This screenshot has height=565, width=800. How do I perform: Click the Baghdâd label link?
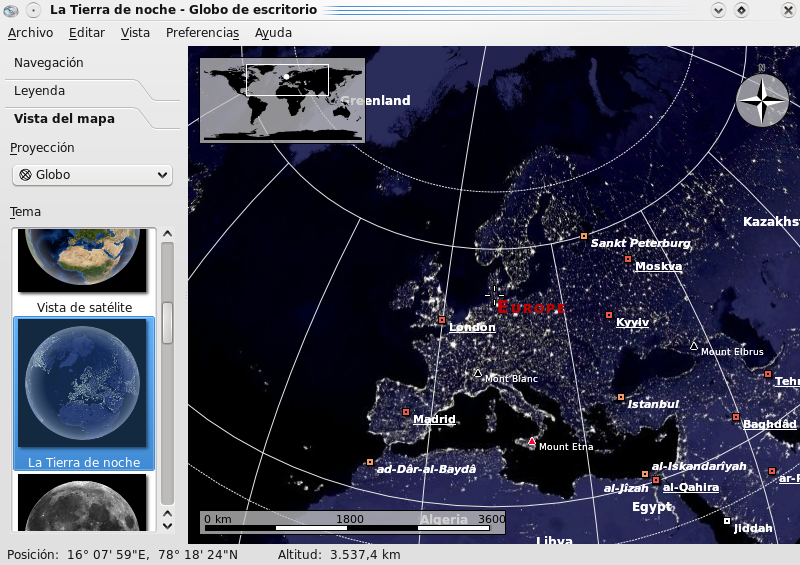click(x=769, y=424)
